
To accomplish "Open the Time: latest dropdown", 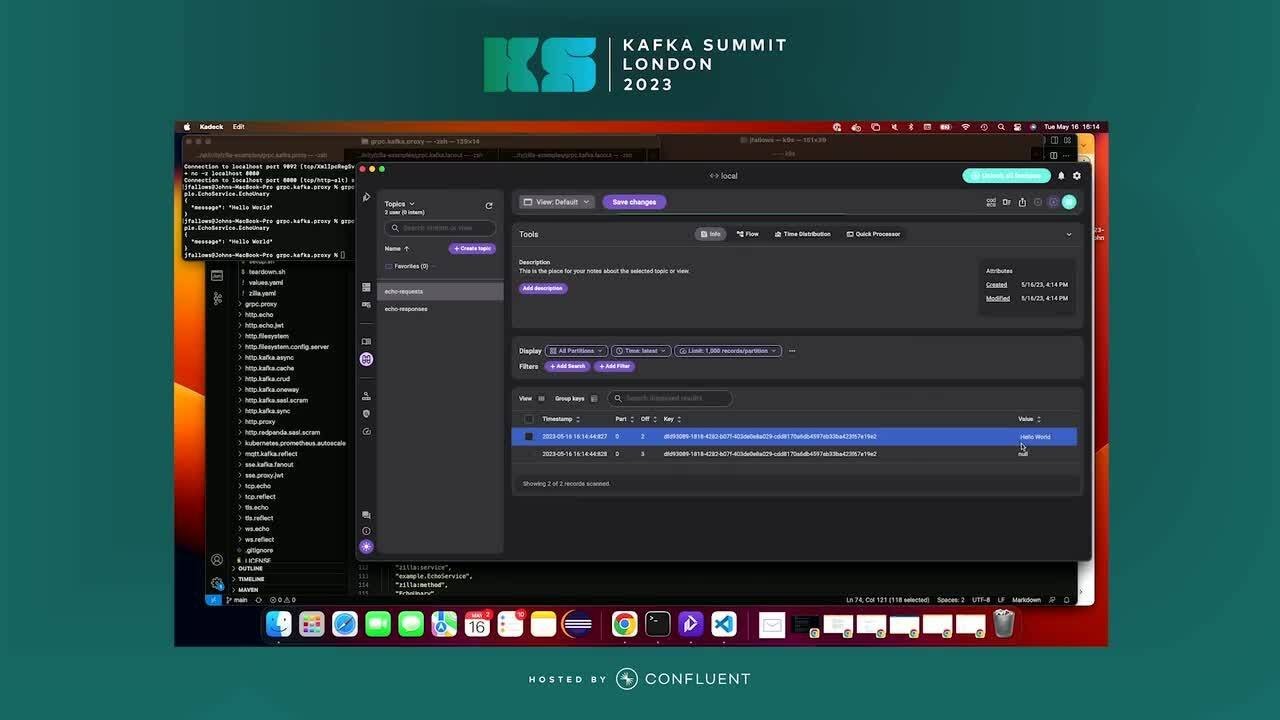I will 641,351.
